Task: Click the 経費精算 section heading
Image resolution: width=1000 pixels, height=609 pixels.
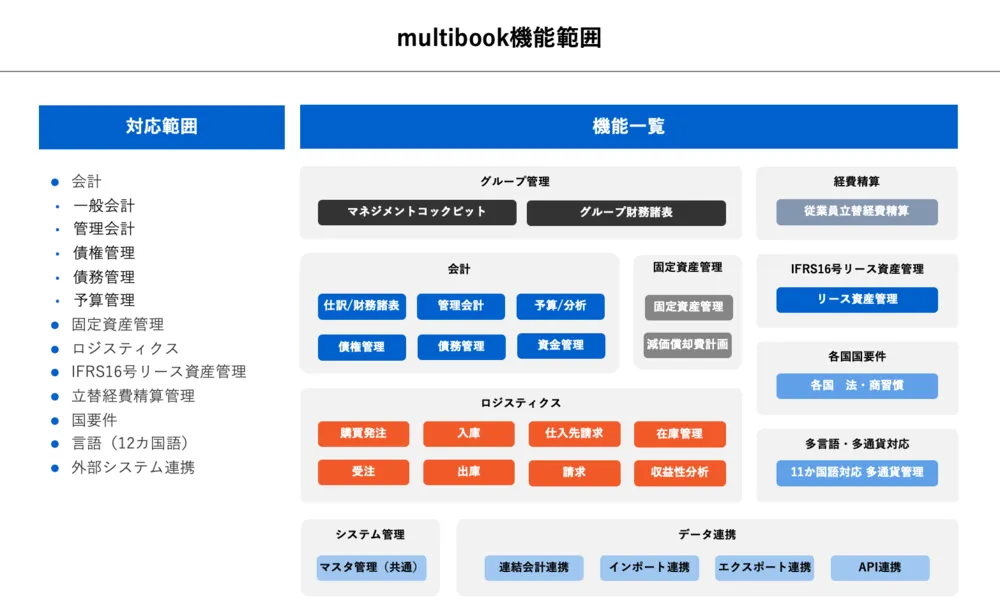Action: (857, 182)
